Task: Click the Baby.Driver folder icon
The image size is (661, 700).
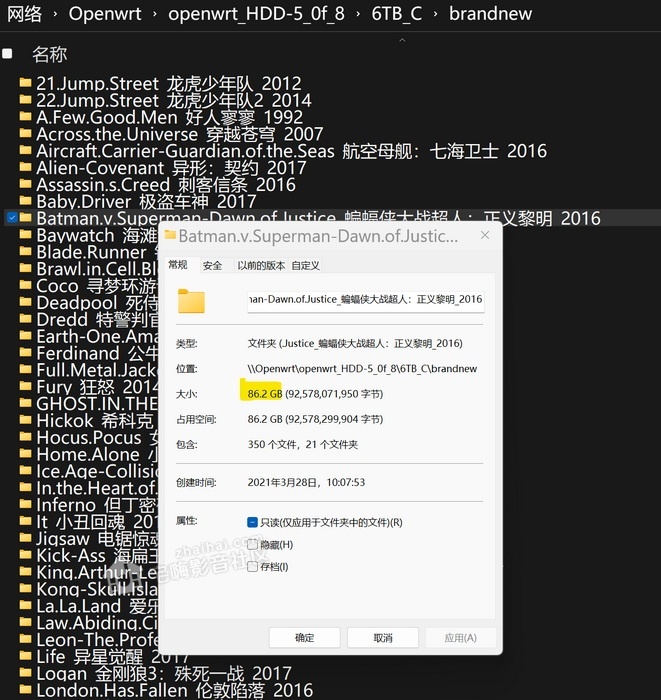Action: (x=25, y=201)
